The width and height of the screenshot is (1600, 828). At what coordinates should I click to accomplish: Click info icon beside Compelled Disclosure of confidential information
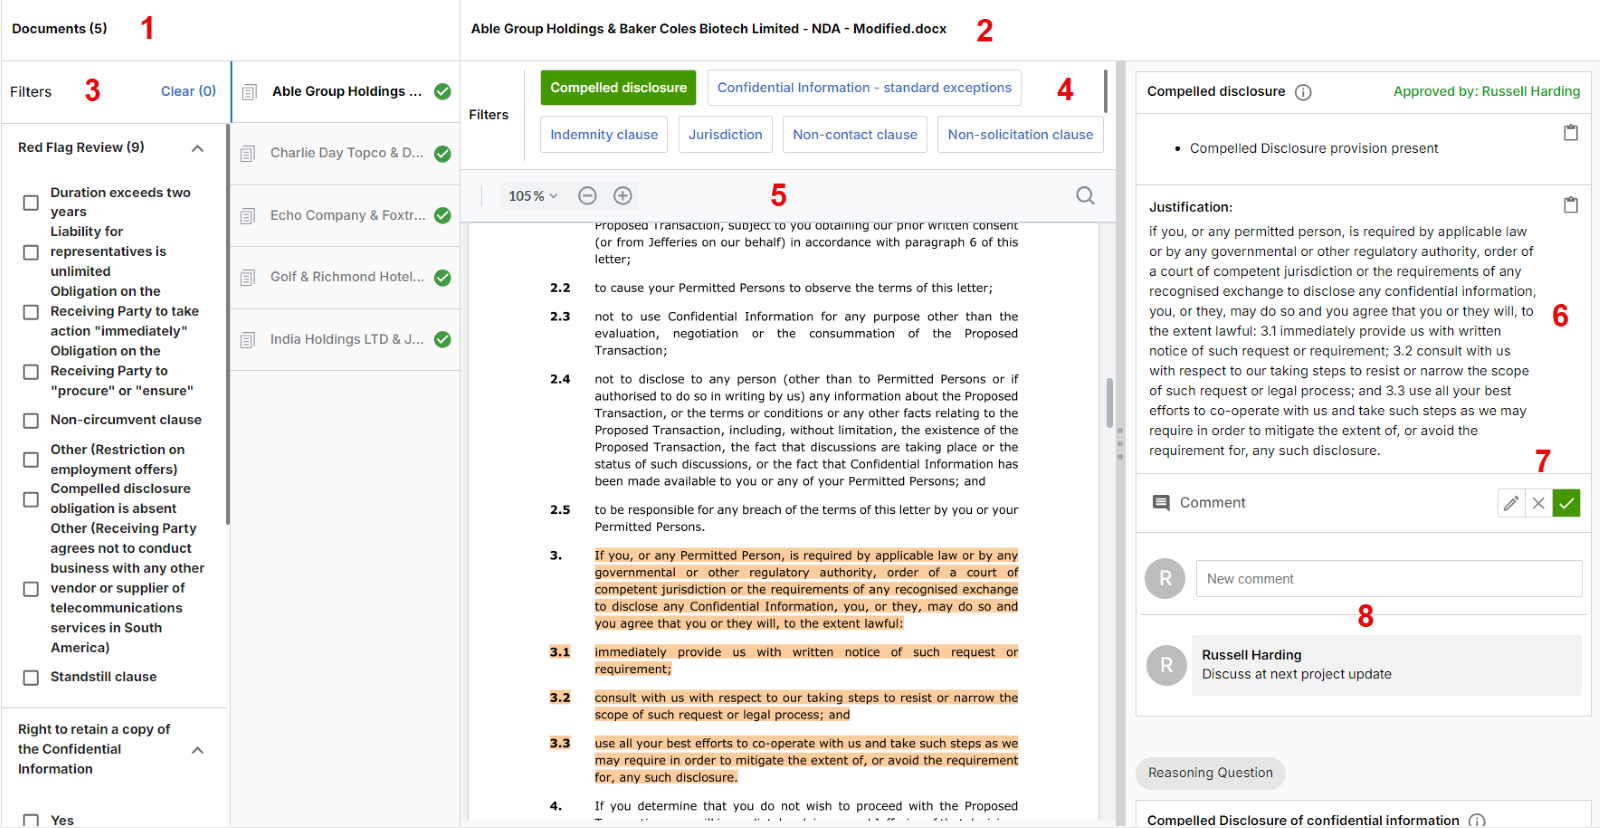[1477, 820]
